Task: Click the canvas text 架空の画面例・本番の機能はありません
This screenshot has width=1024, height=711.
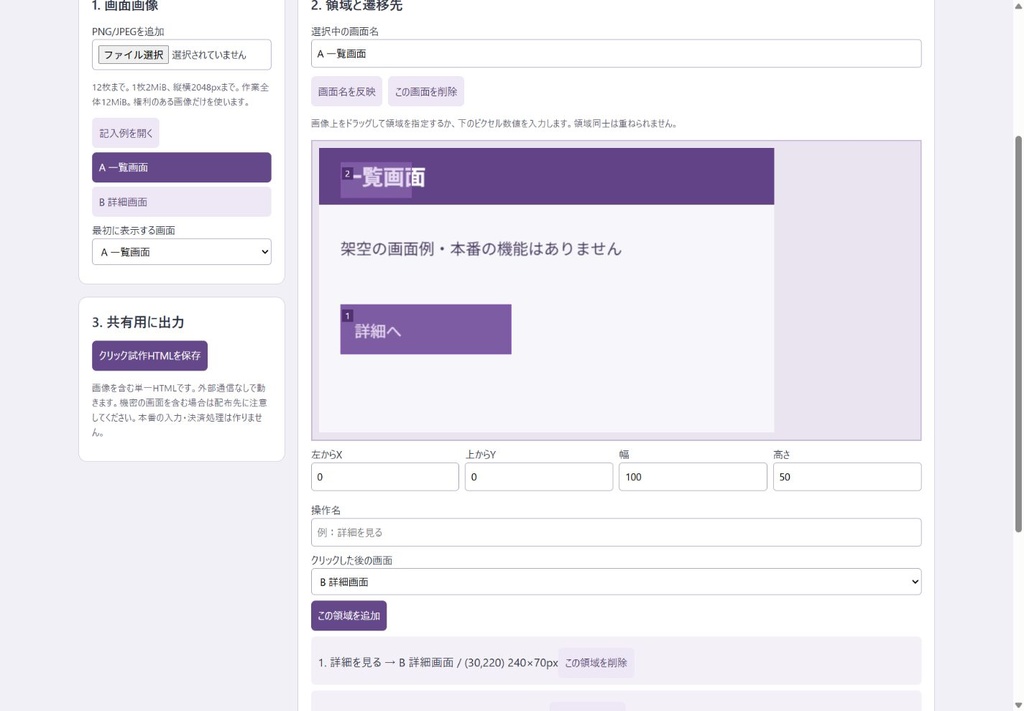Action: (481, 249)
